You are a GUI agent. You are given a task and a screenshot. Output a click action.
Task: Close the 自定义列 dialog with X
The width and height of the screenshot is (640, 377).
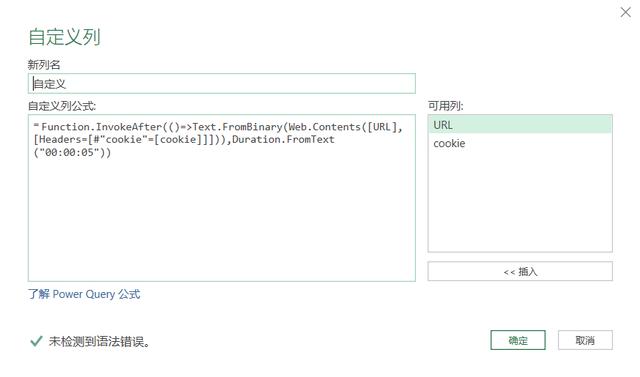pos(625,12)
